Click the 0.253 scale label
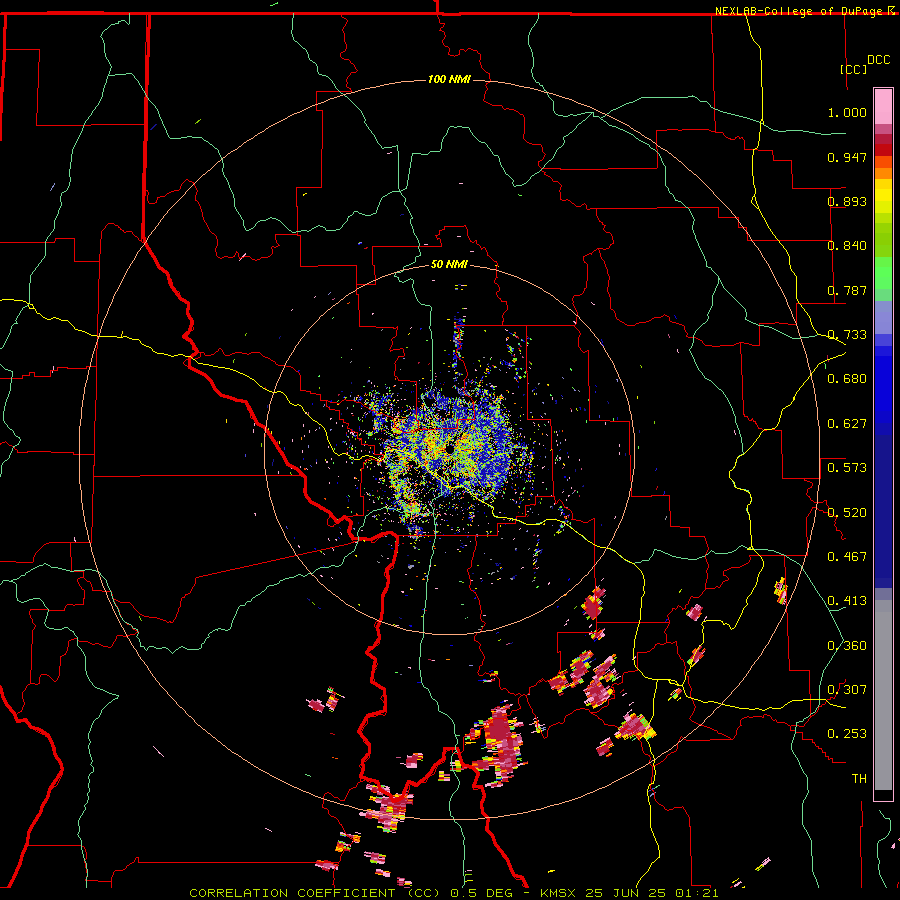The image size is (900, 900). 847,734
